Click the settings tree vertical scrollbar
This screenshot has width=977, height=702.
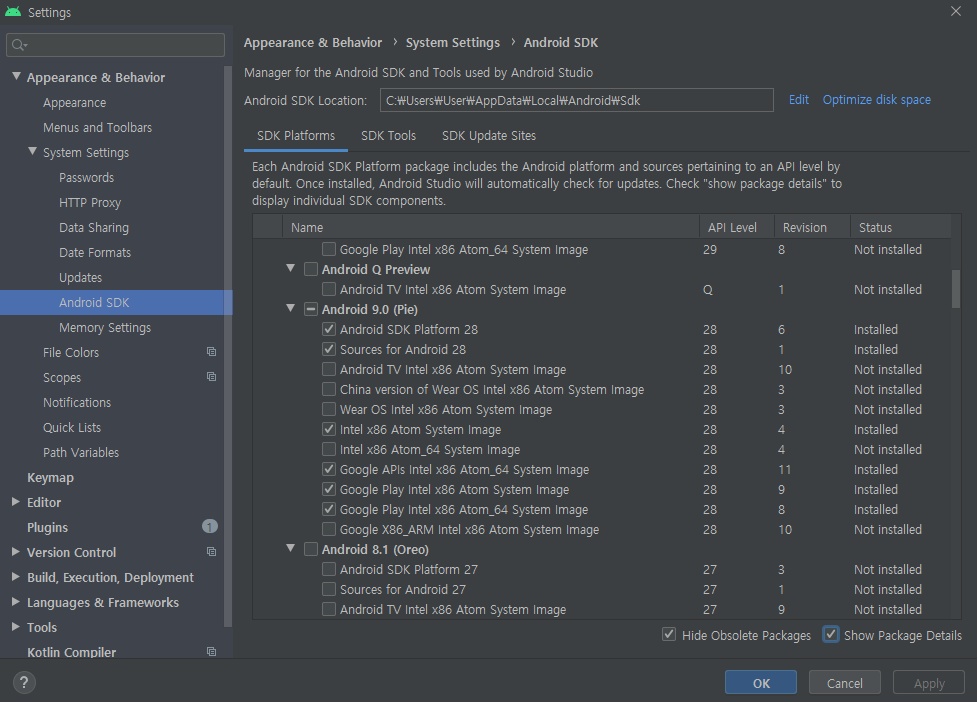(x=227, y=346)
